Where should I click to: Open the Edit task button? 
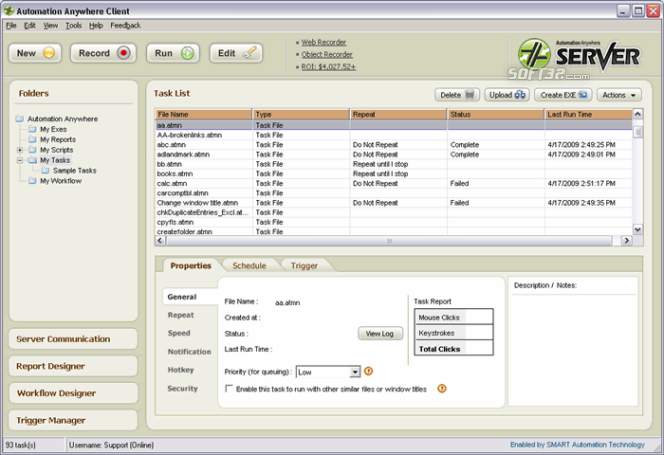[236, 53]
